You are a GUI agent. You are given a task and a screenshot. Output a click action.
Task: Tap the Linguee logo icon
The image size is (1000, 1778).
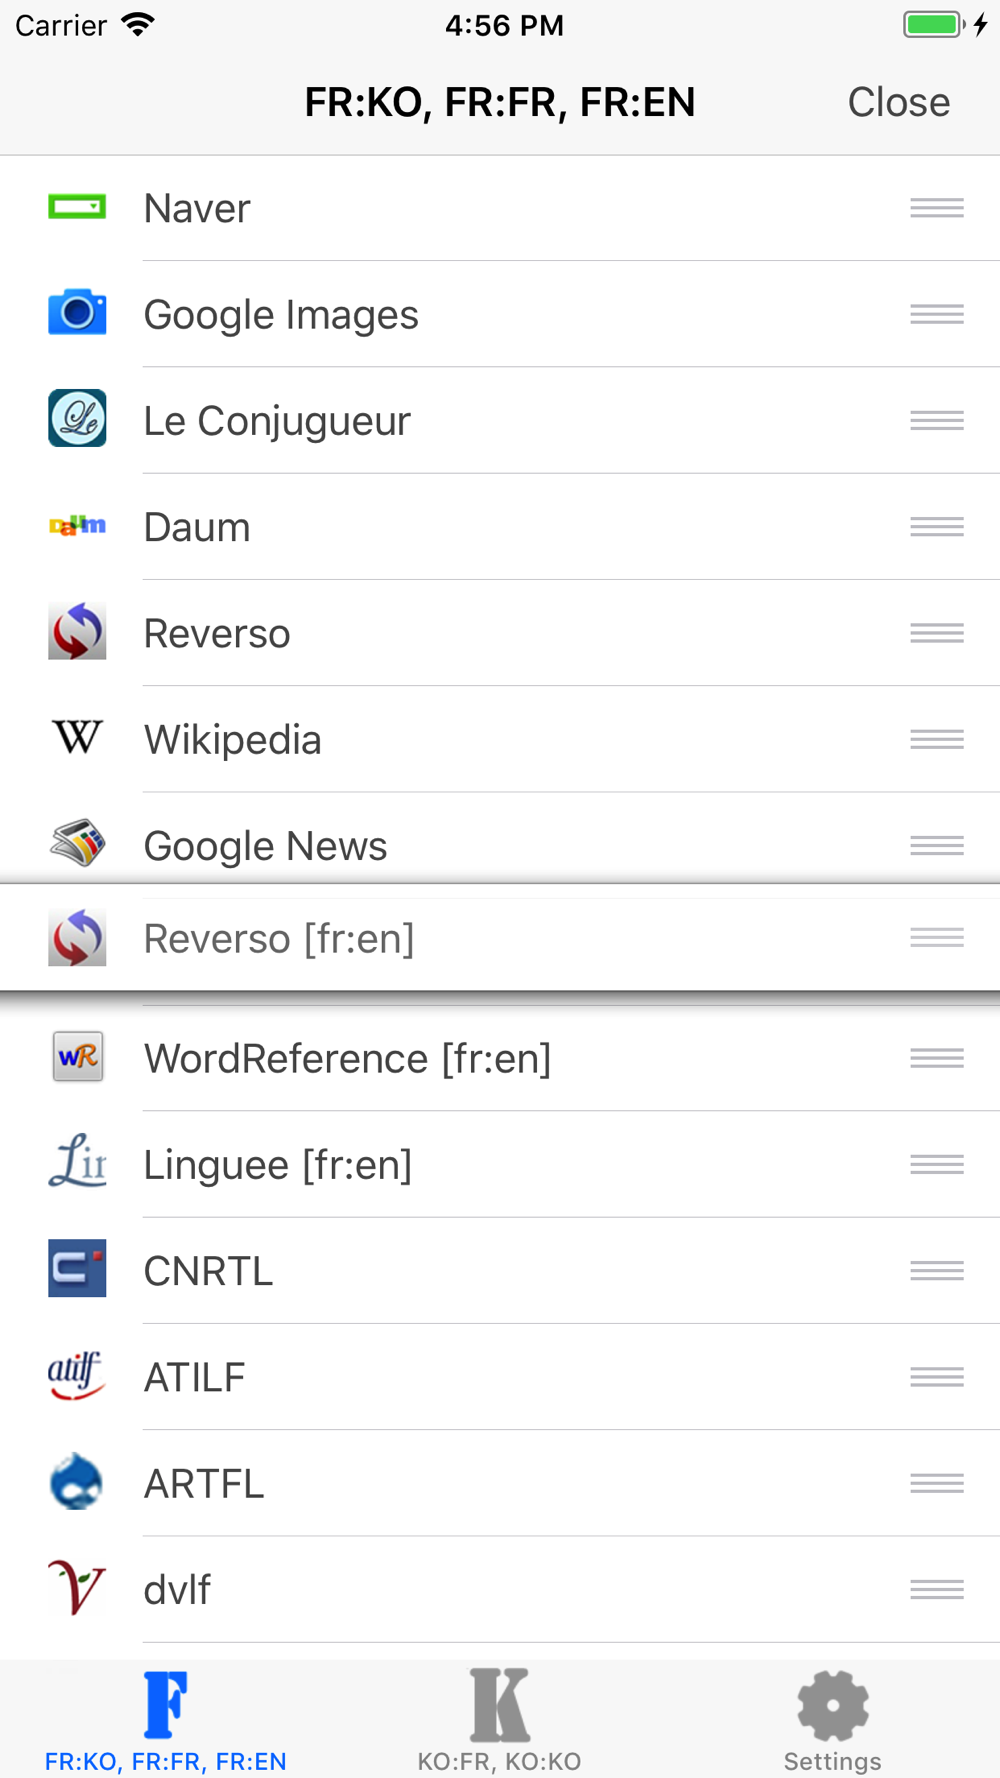(77, 1162)
